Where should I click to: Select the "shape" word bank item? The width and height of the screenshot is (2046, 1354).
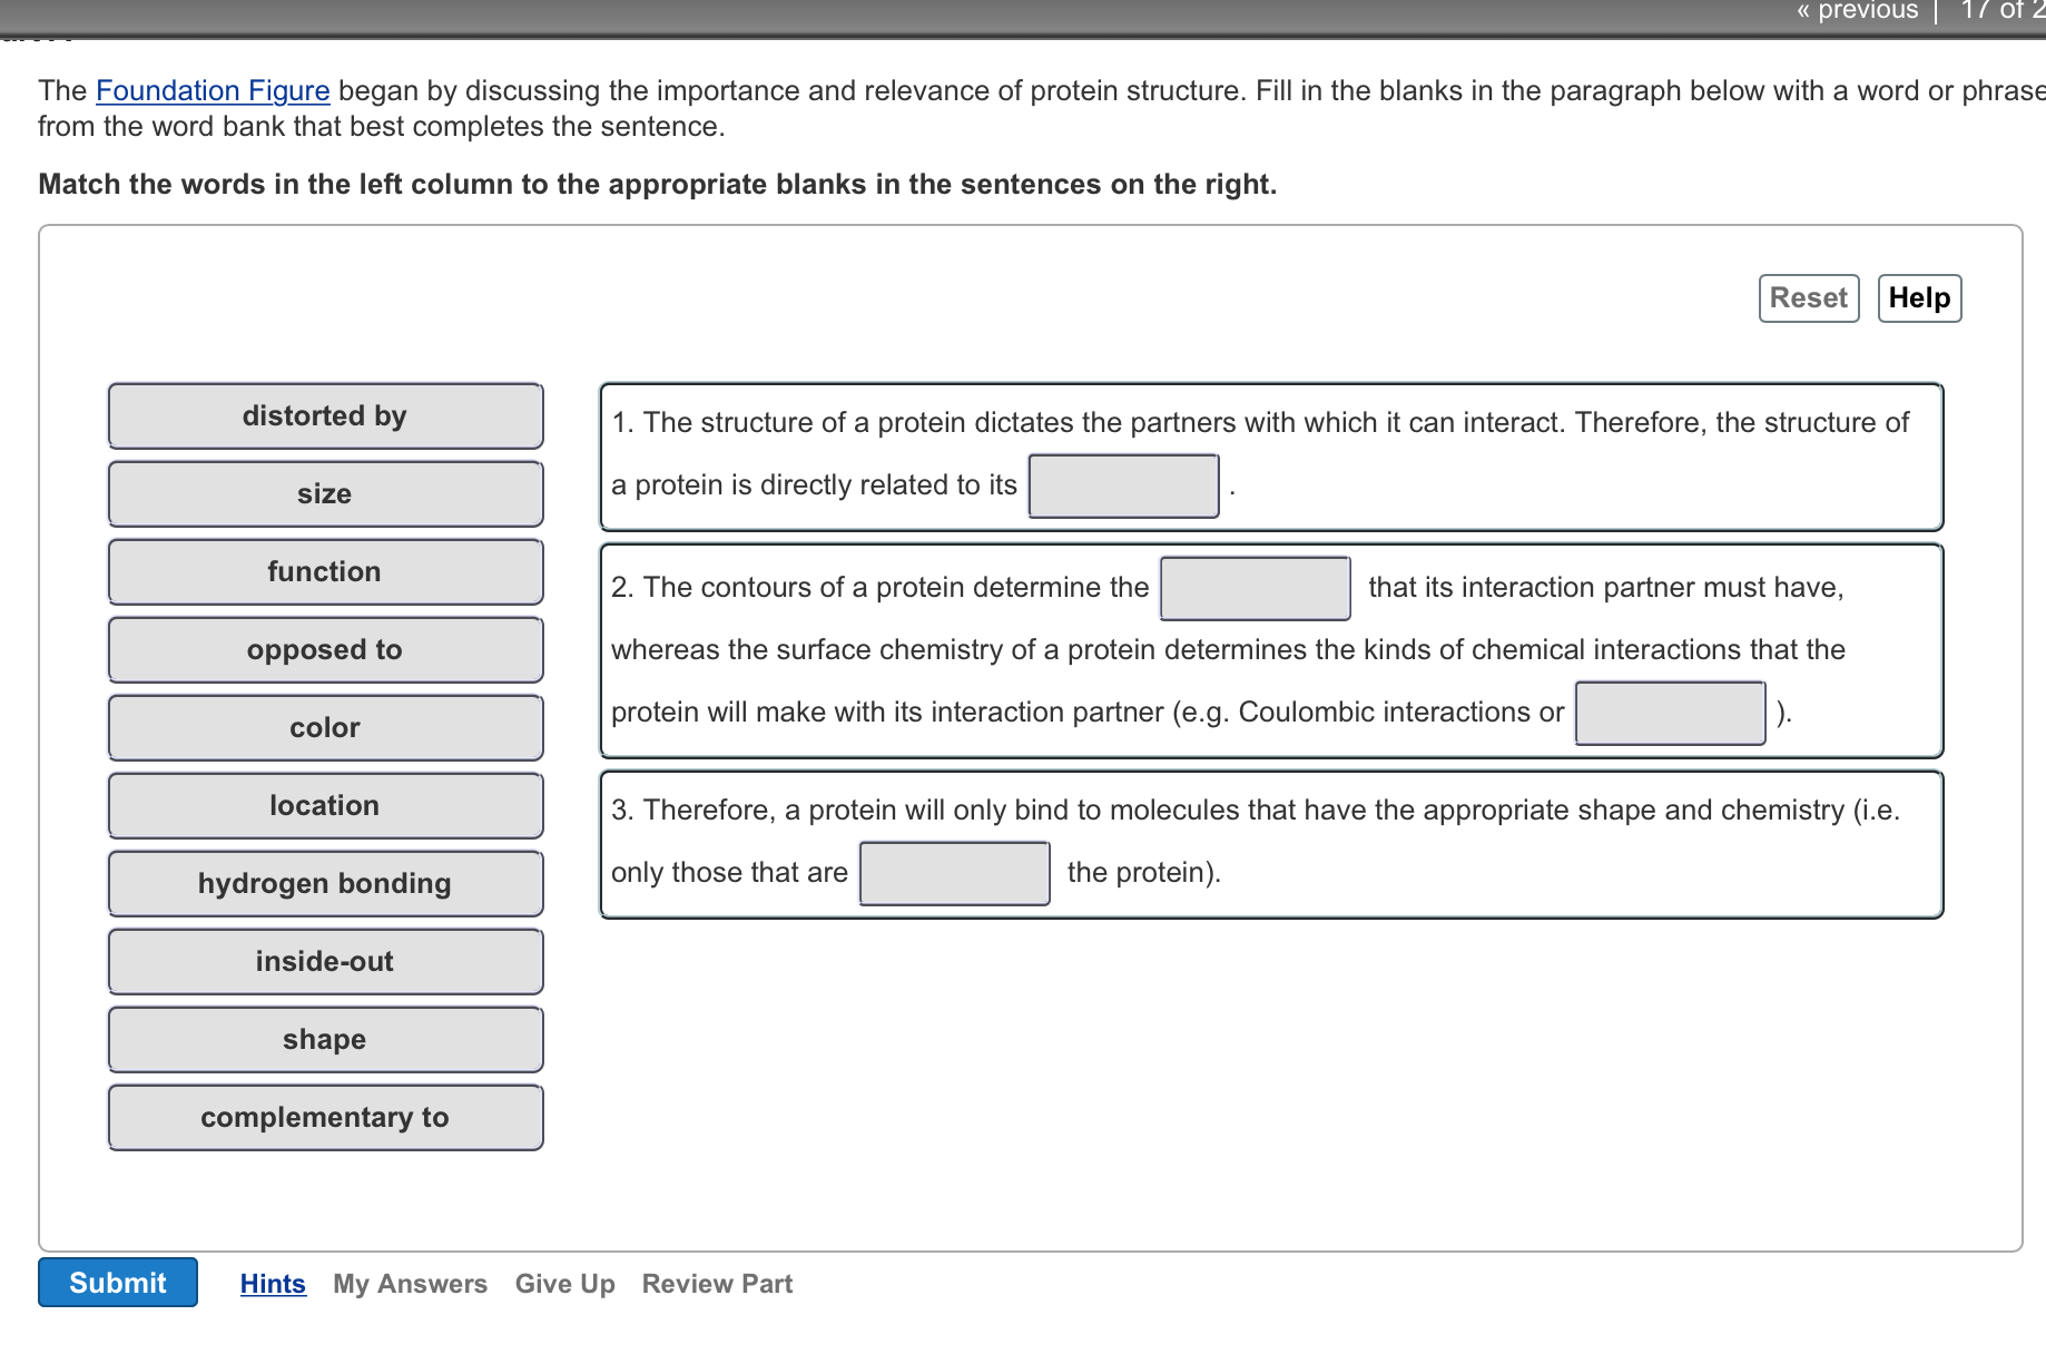[324, 1039]
